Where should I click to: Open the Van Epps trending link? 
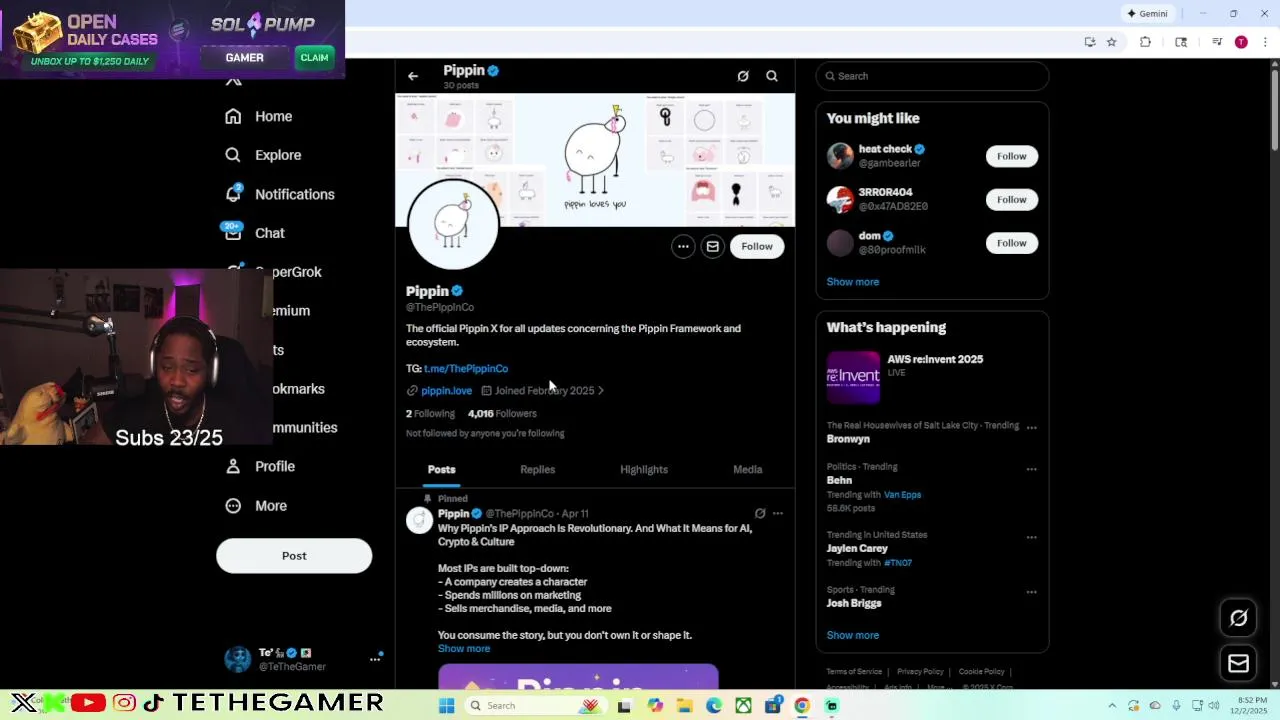[902, 494]
